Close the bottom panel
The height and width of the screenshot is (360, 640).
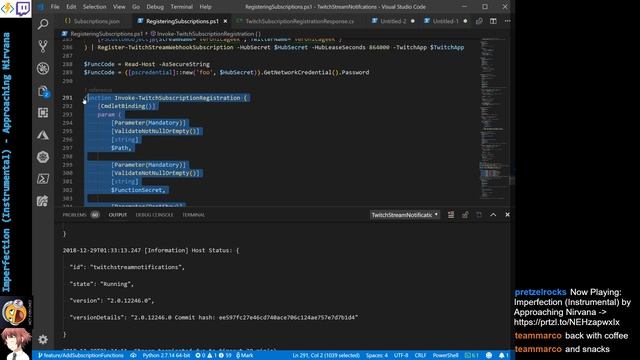click(x=507, y=215)
